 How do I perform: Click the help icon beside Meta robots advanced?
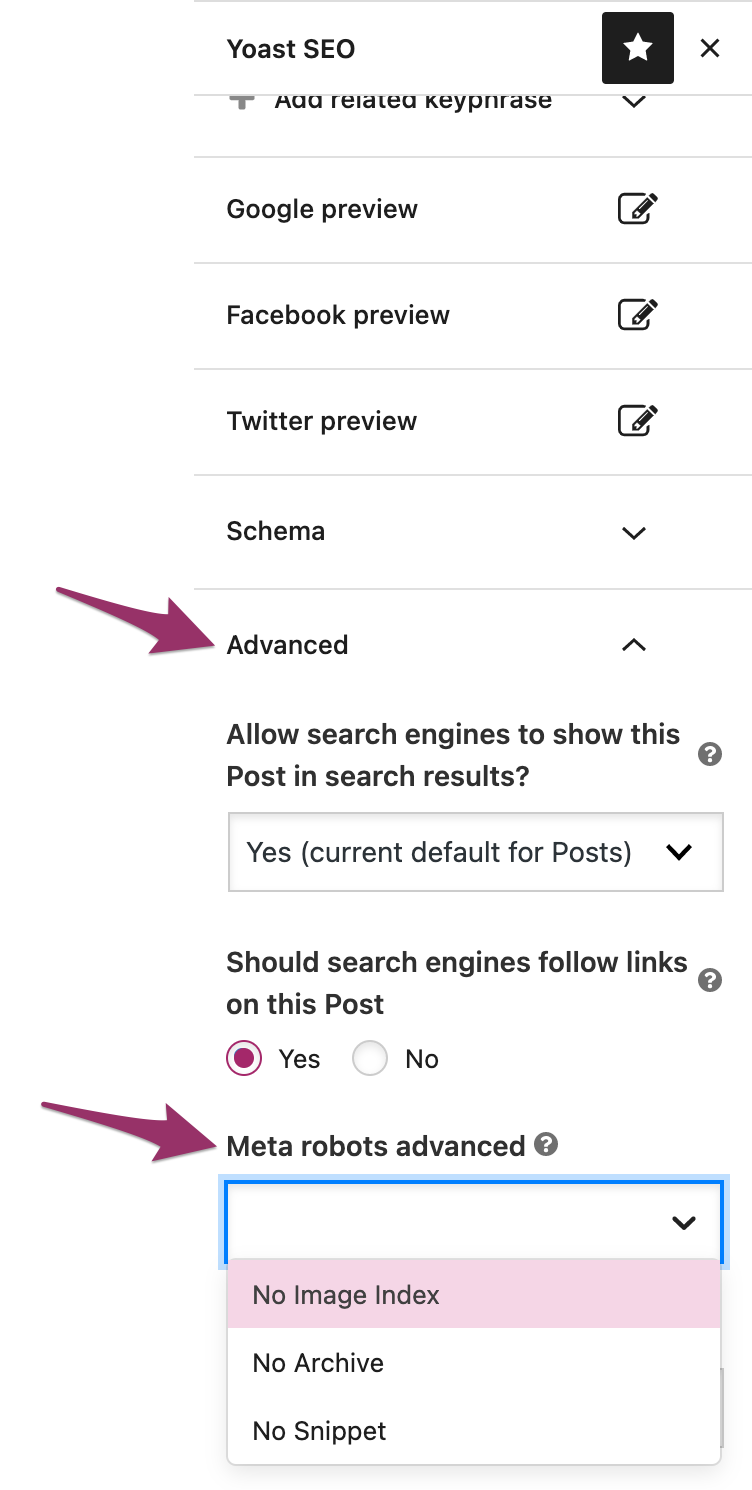click(x=546, y=1146)
